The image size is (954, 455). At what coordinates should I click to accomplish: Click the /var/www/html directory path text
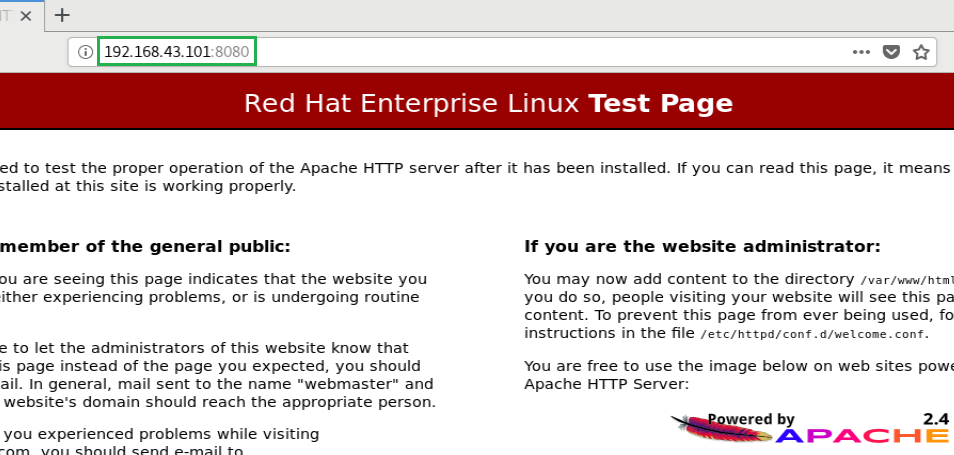point(907,280)
